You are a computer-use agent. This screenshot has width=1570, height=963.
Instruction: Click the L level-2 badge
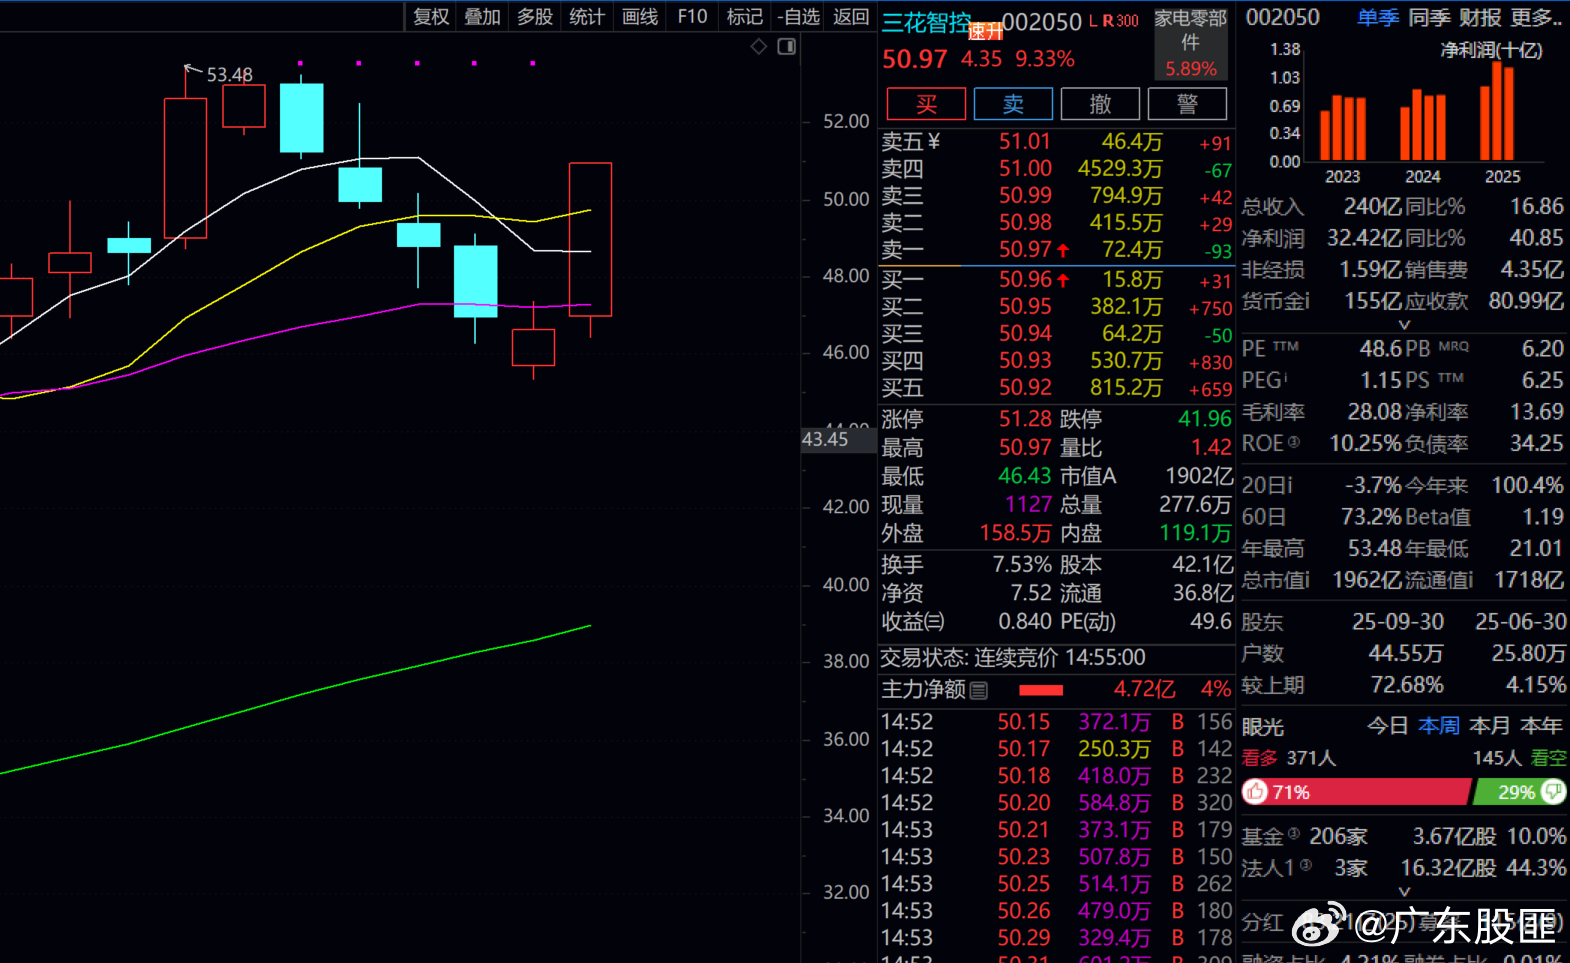coord(1093,21)
